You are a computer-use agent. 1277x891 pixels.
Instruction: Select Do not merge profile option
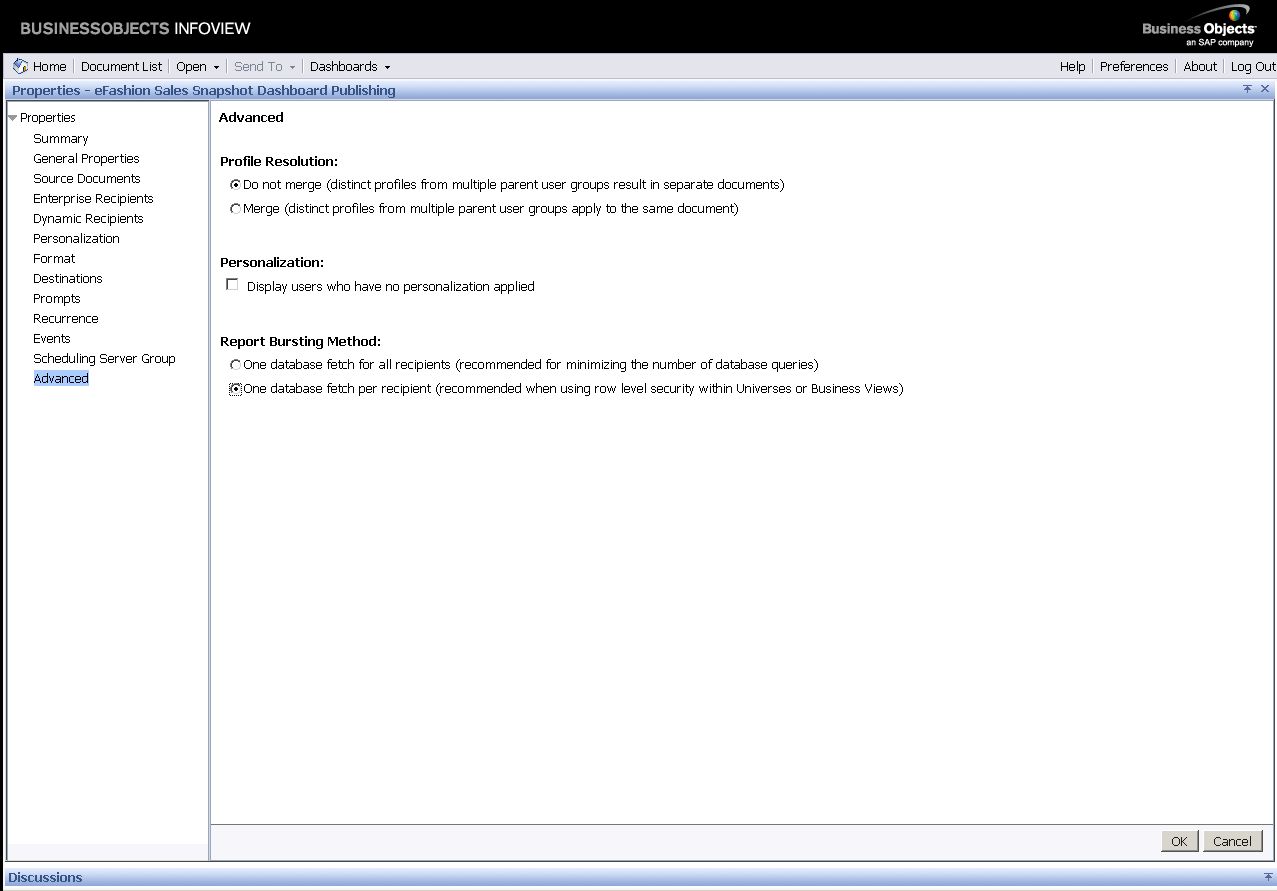[x=235, y=185]
